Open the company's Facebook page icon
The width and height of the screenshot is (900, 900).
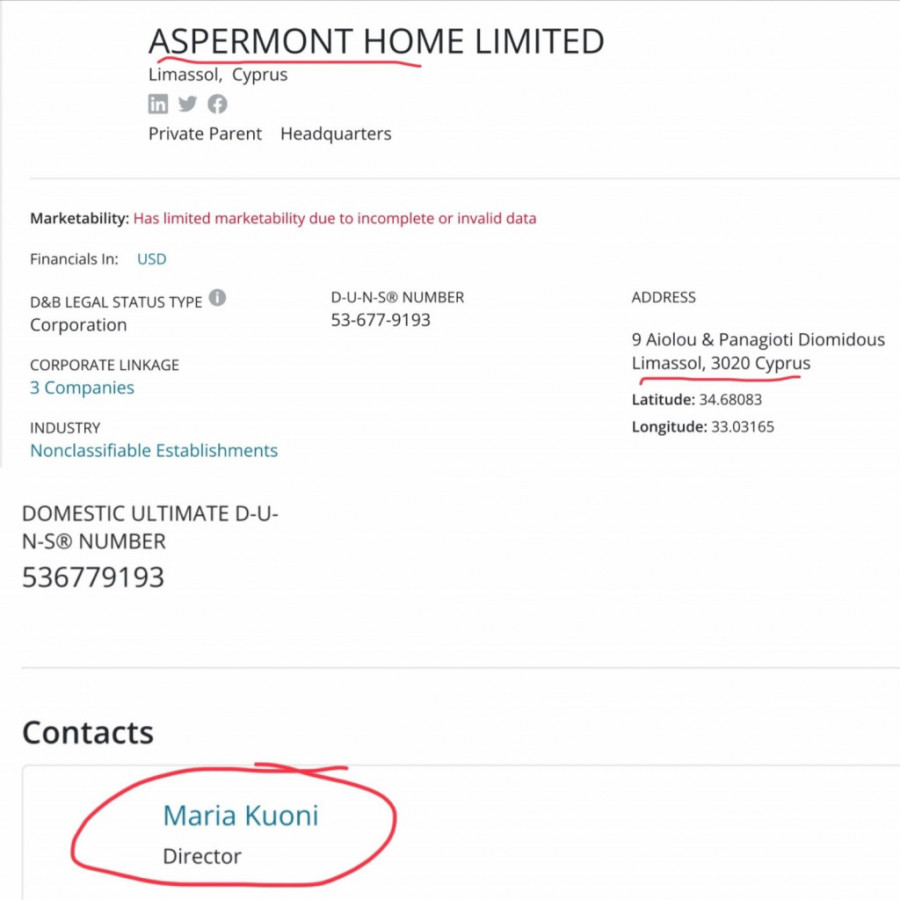click(217, 104)
